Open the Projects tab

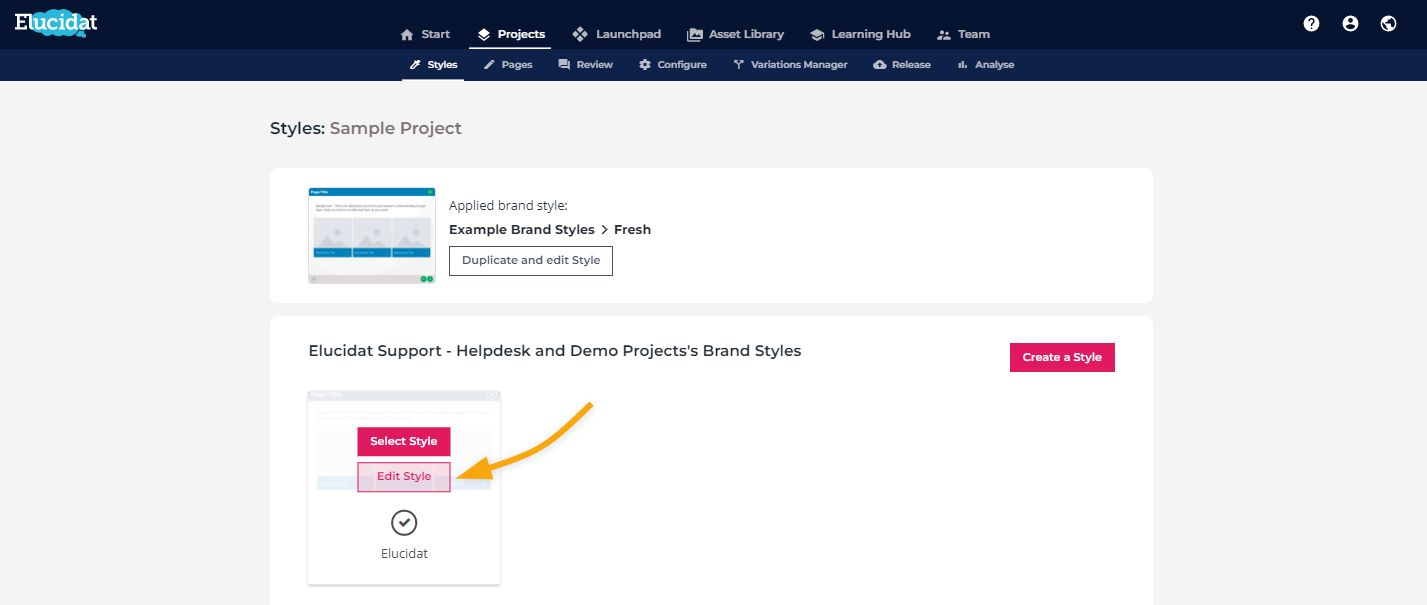[x=511, y=34]
